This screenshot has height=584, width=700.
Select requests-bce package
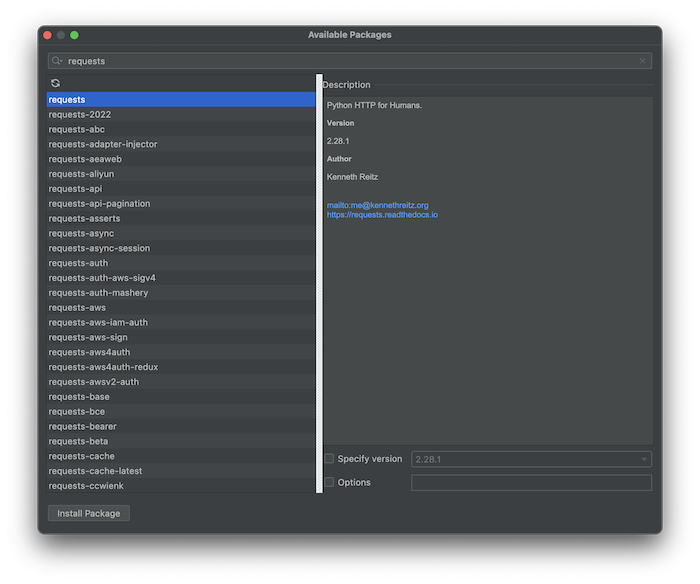pos(181,411)
